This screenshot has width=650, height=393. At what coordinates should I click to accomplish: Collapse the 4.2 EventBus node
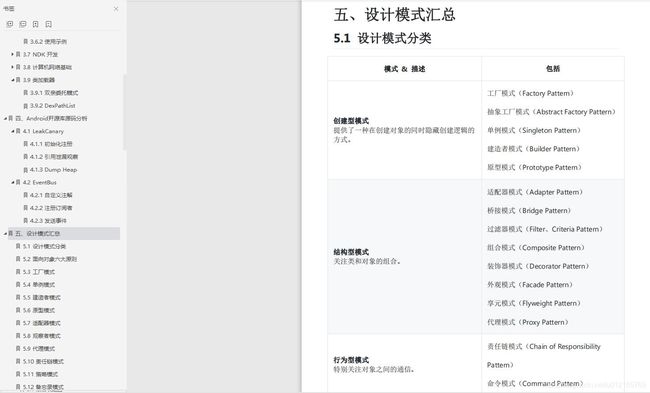point(12,182)
